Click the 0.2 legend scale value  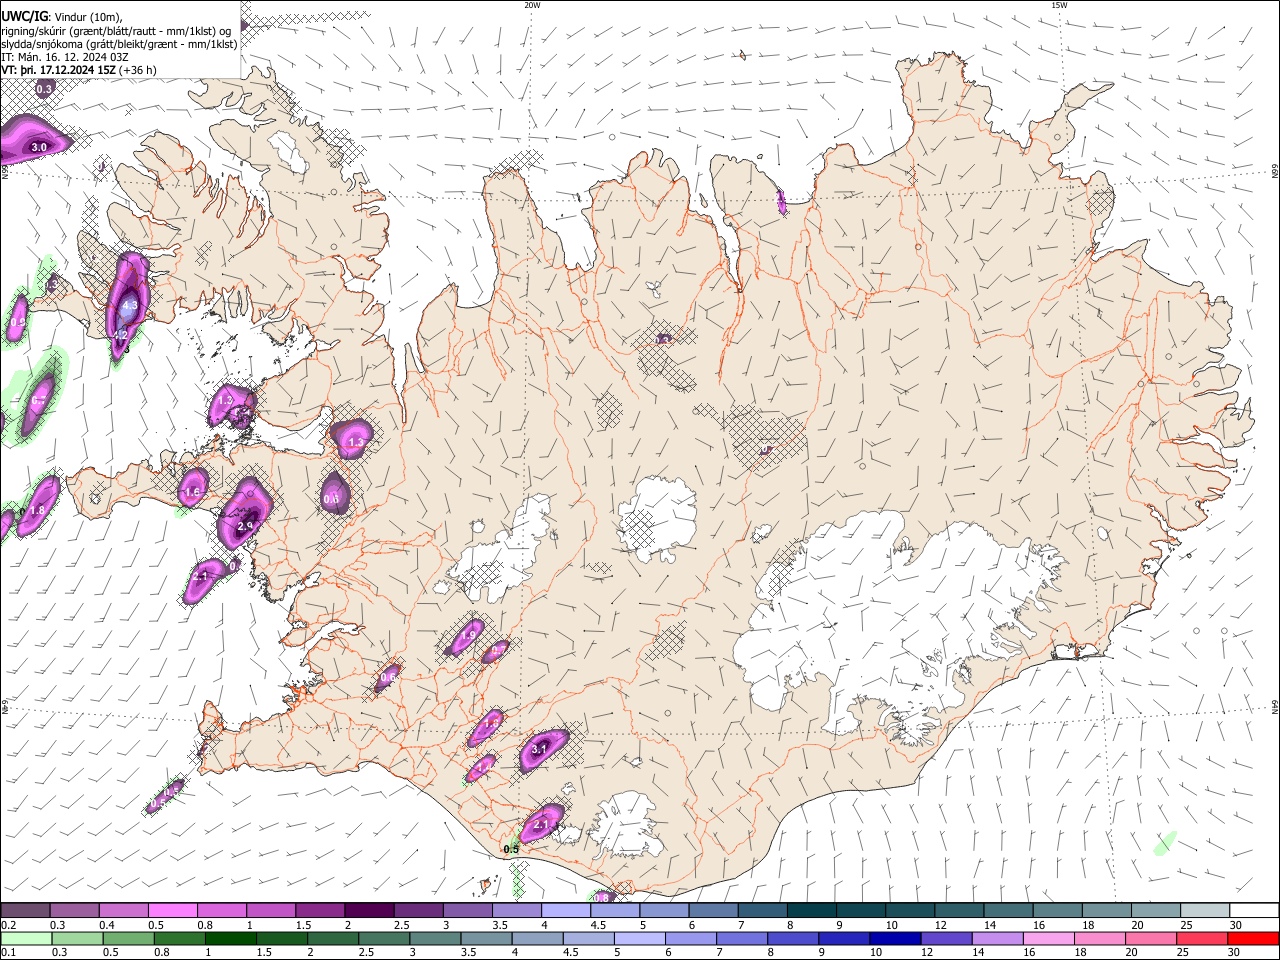[9, 925]
